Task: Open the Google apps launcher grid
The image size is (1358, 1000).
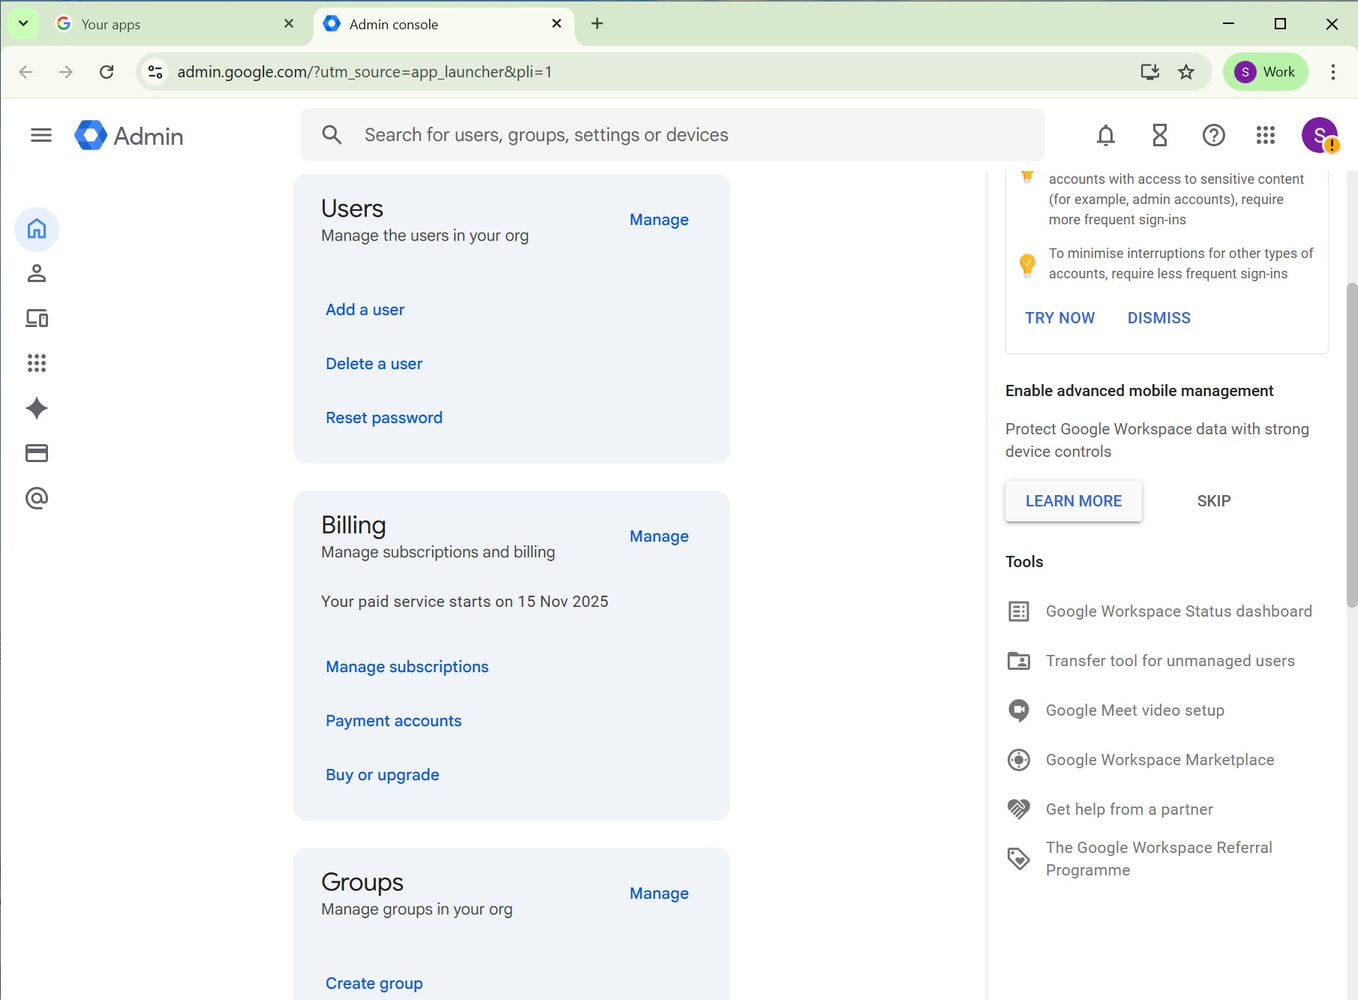Action: [x=1265, y=135]
